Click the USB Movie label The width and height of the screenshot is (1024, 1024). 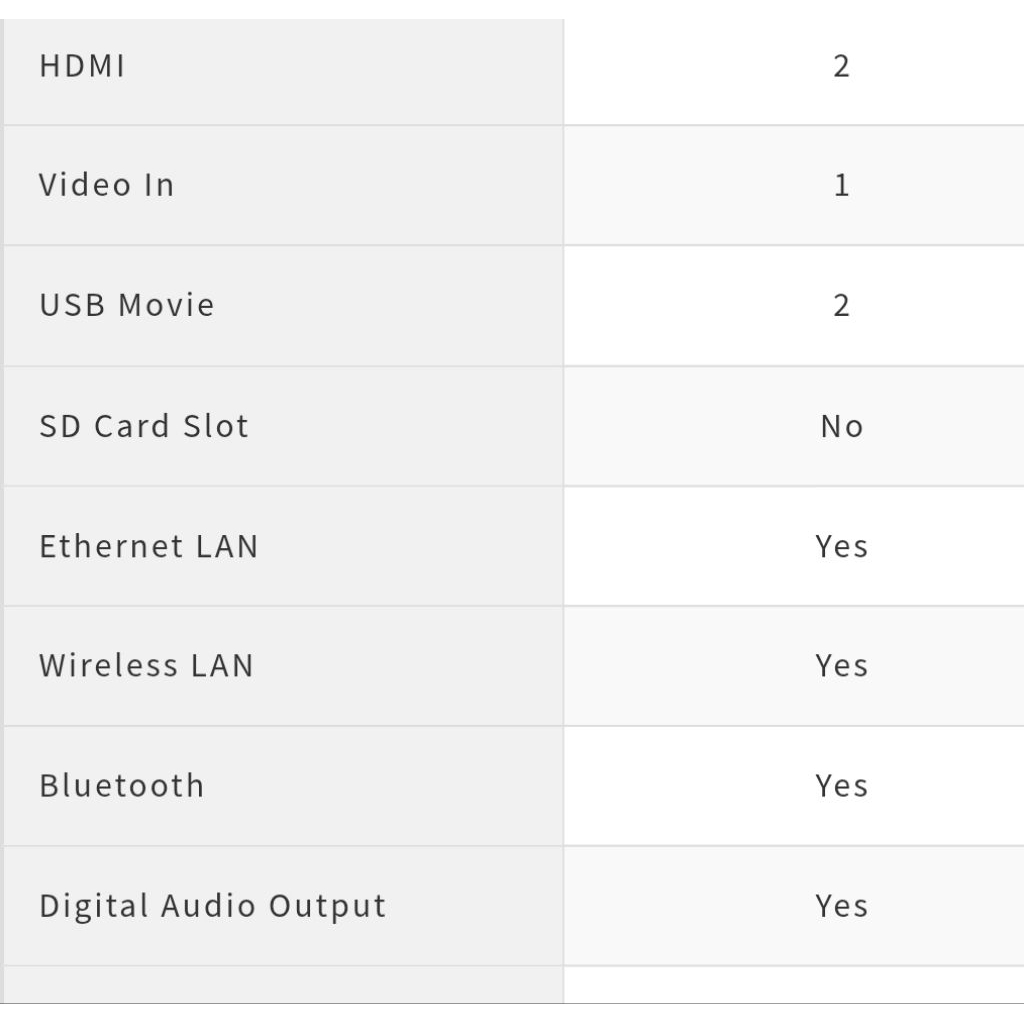[127, 305]
